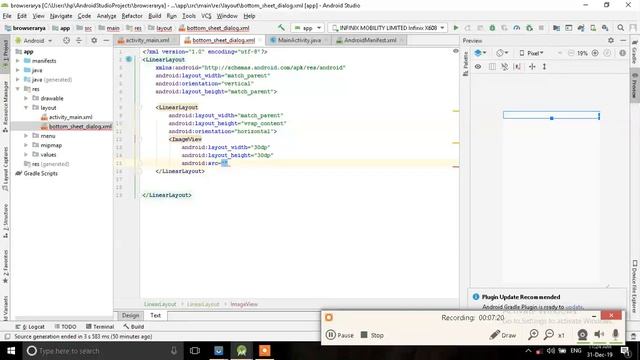Image resolution: width=640 pixels, height=360 pixels.
Task: Start the Debug app bug icon
Action: [x=492, y=28]
